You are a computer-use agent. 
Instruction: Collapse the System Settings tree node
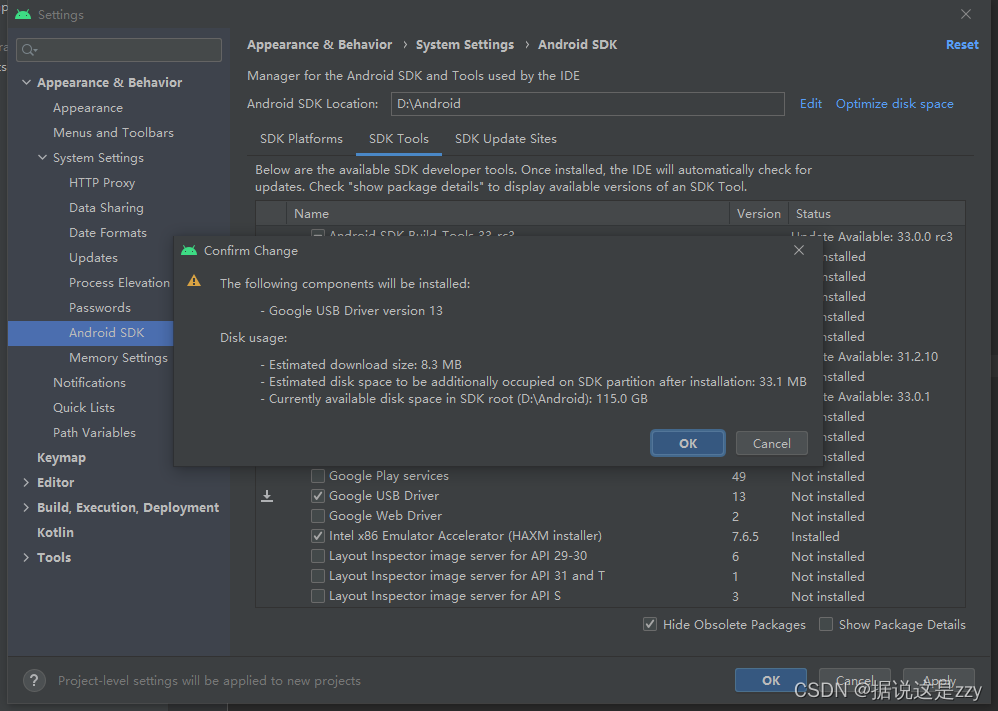click(42, 157)
